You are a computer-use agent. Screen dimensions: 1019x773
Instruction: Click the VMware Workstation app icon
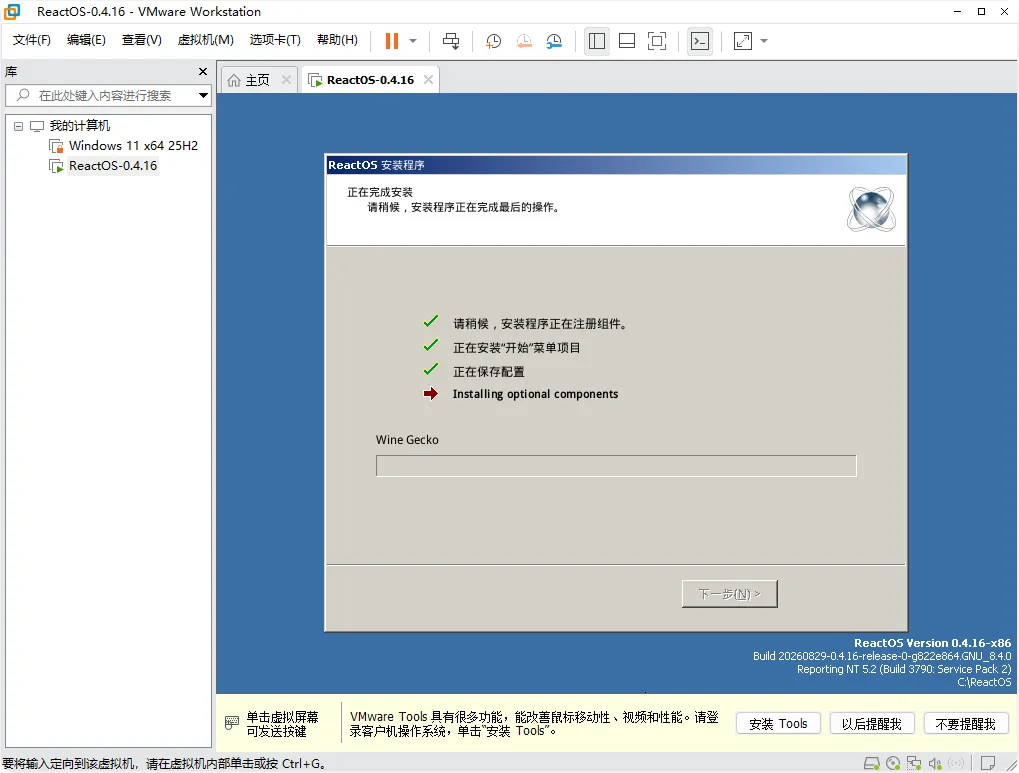pyautogui.click(x=12, y=11)
